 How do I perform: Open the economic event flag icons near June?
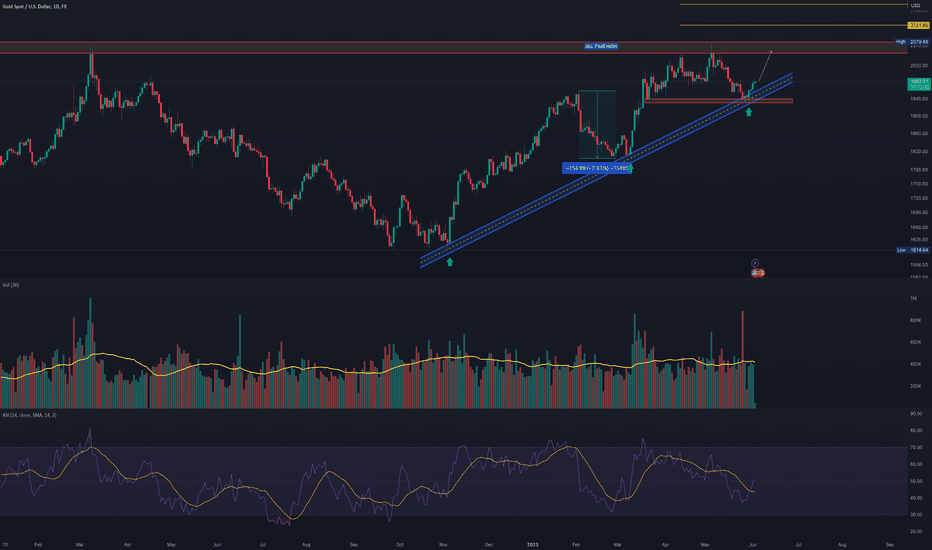[757, 273]
